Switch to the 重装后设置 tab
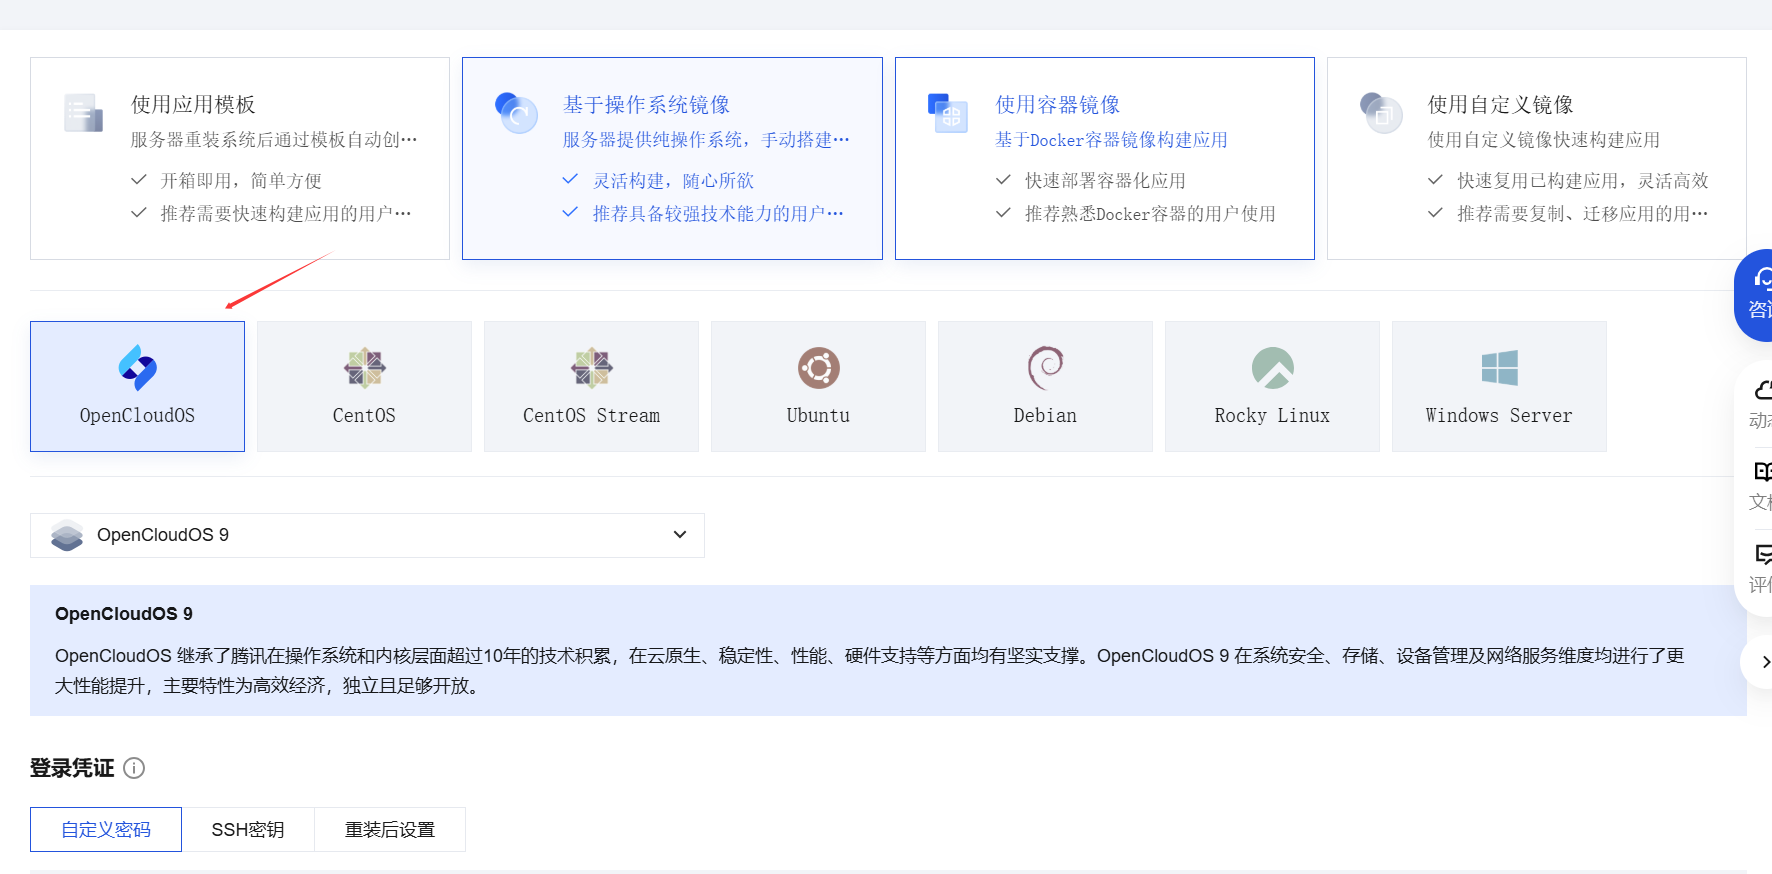 (390, 829)
